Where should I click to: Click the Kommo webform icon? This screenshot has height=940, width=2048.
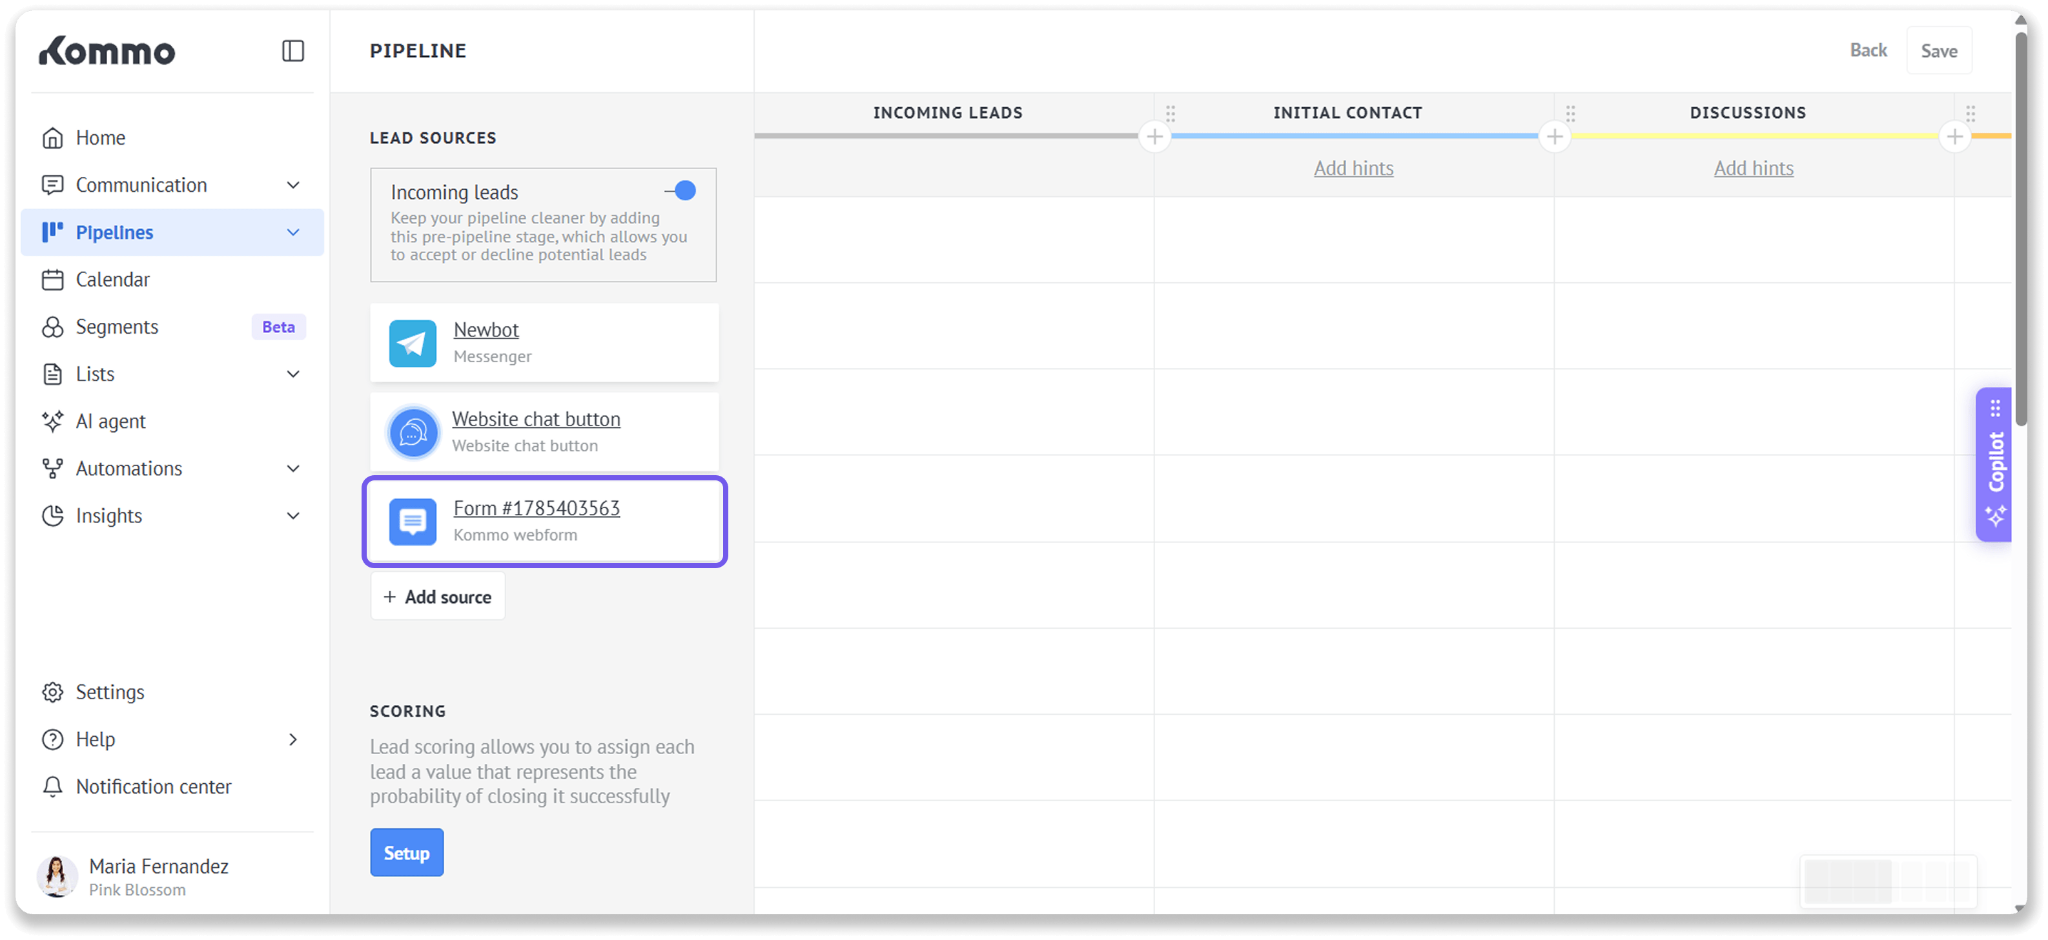[x=413, y=521]
